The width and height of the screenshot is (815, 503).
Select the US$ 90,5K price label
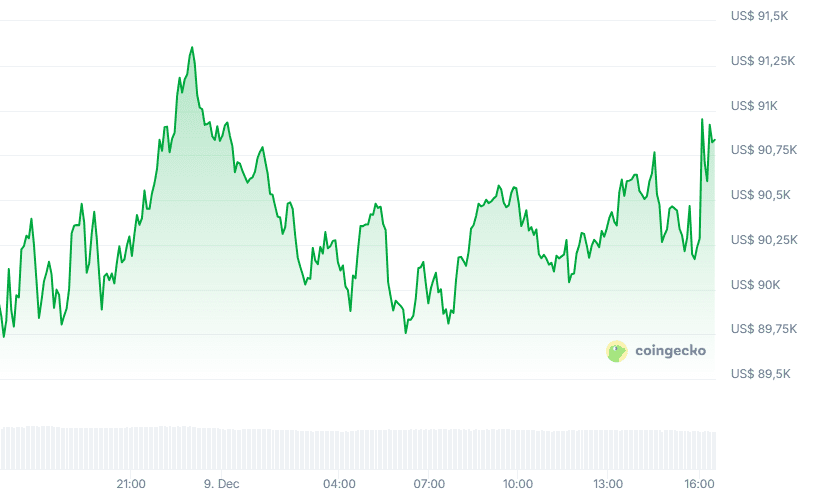click(x=762, y=195)
